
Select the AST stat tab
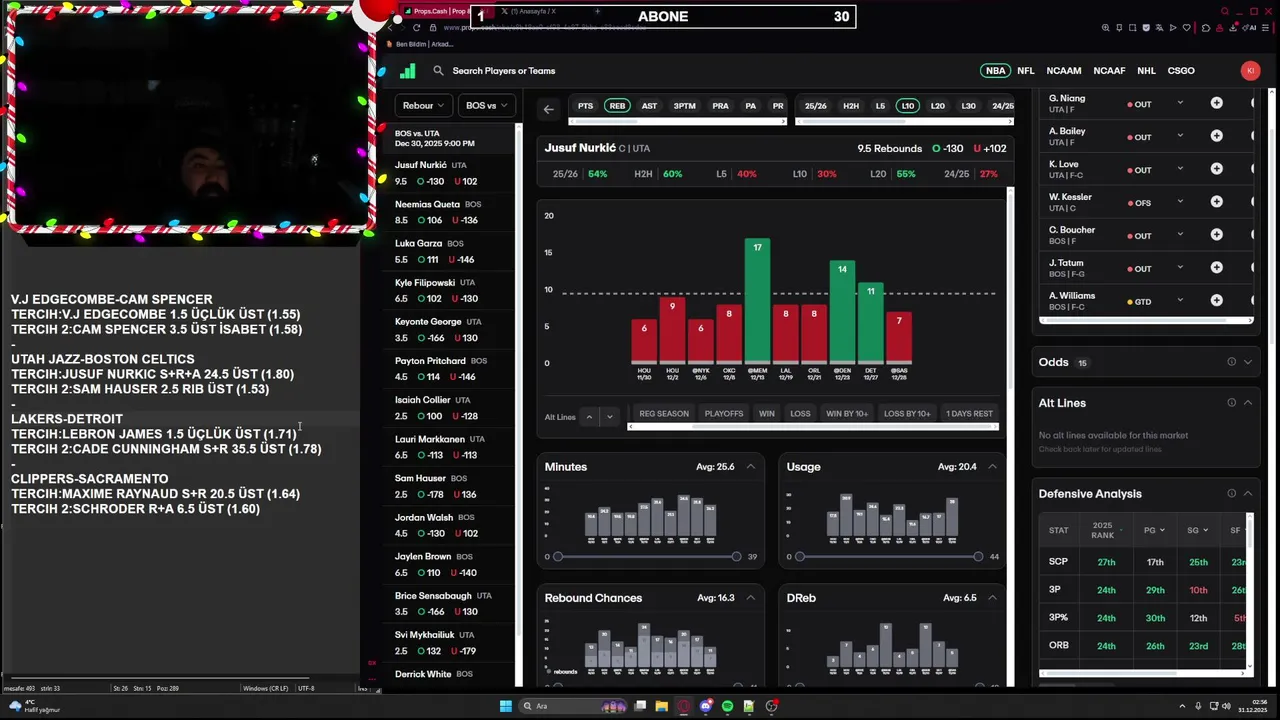tap(649, 106)
